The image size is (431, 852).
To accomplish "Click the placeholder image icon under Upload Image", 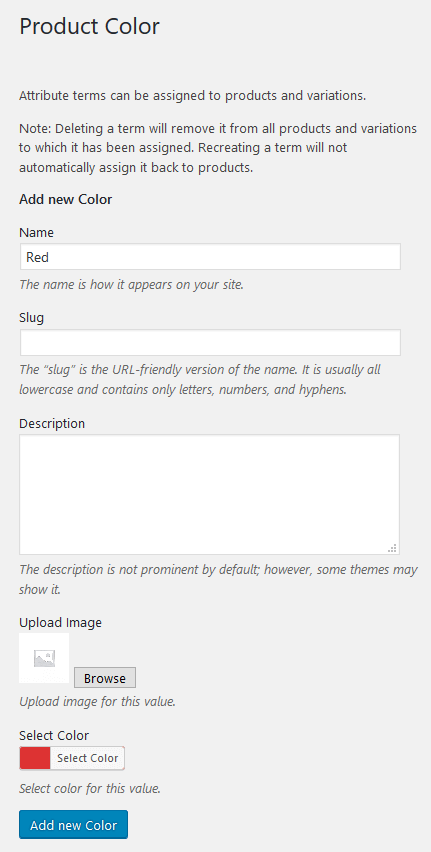I will tap(44, 658).
